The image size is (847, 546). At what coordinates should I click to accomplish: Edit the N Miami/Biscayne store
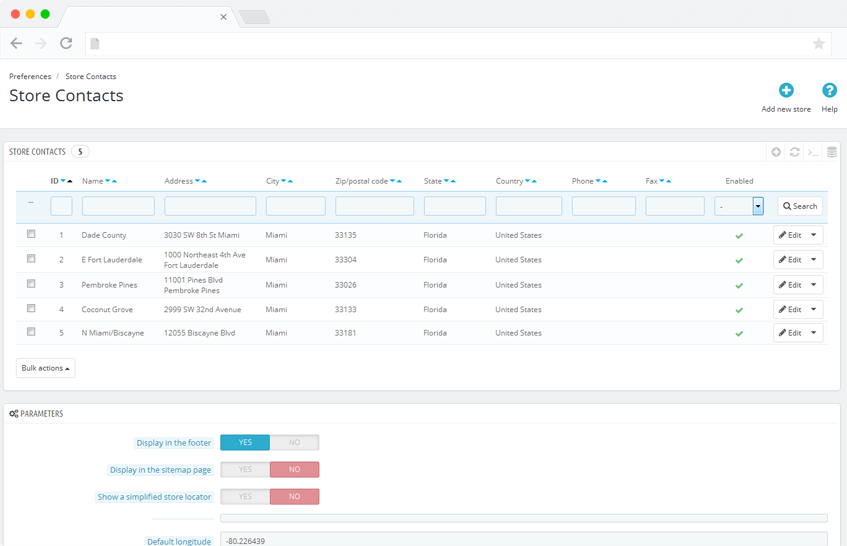[790, 333]
